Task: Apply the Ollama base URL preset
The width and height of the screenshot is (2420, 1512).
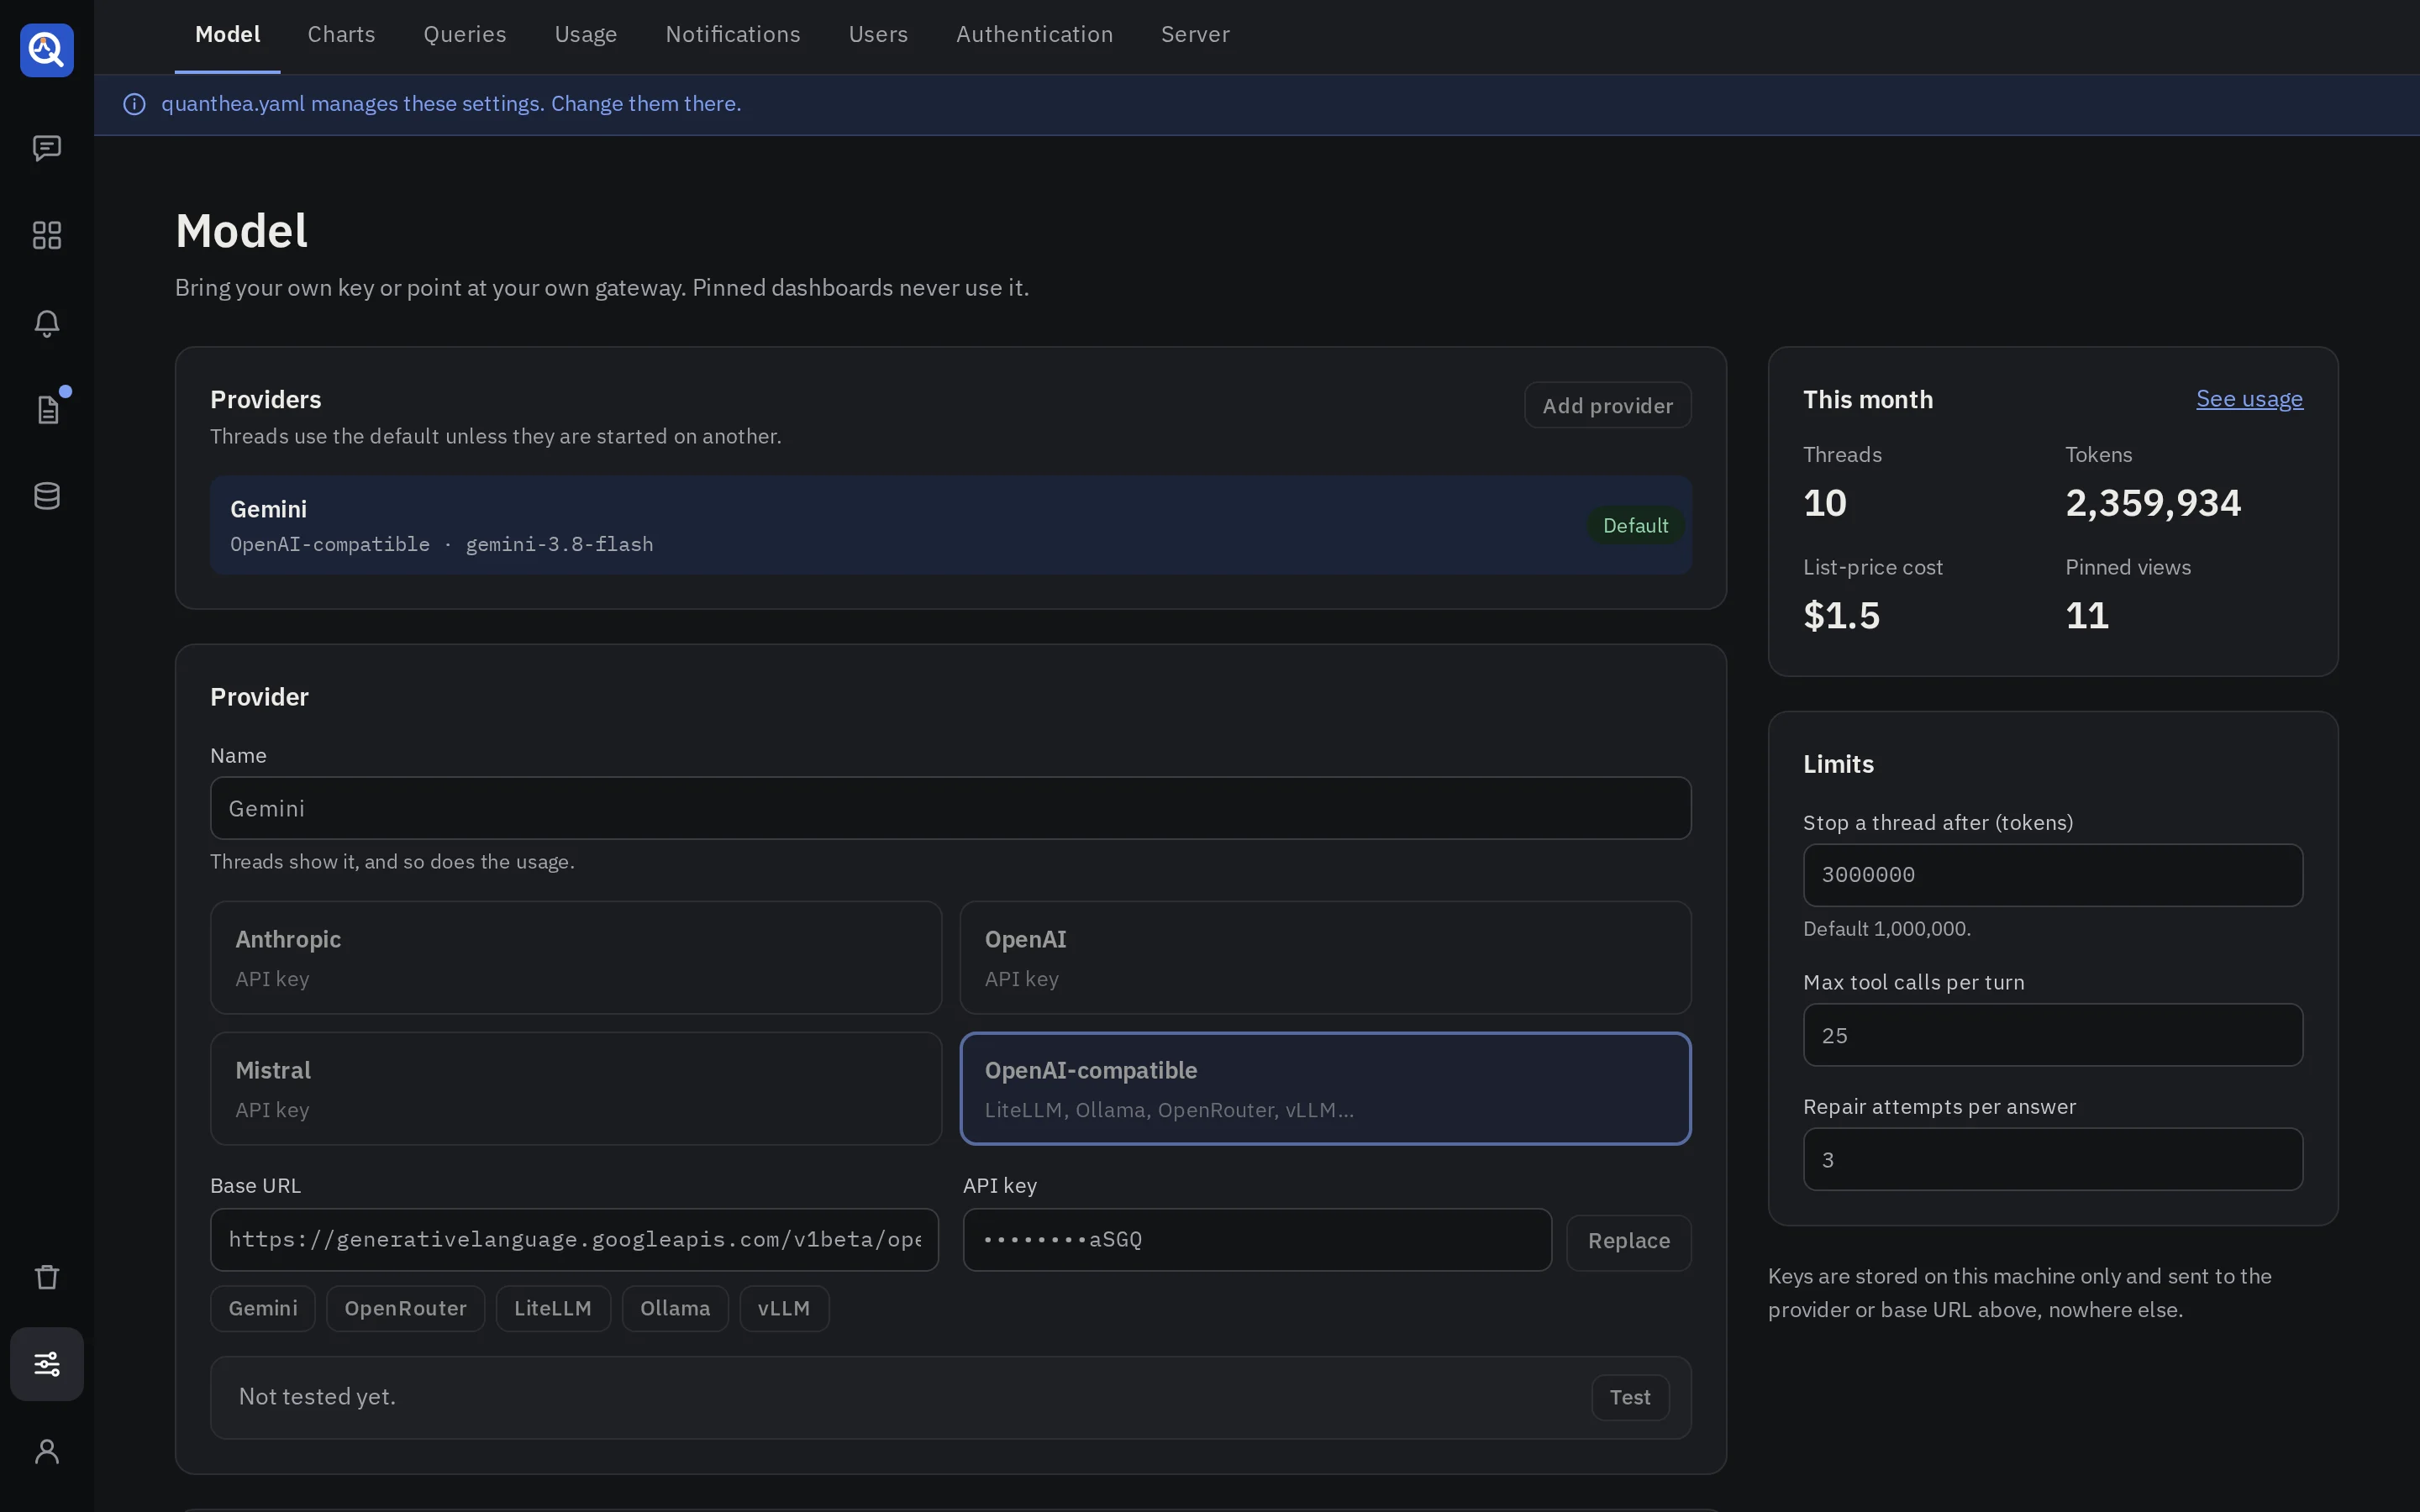Action: (x=675, y=1308)
